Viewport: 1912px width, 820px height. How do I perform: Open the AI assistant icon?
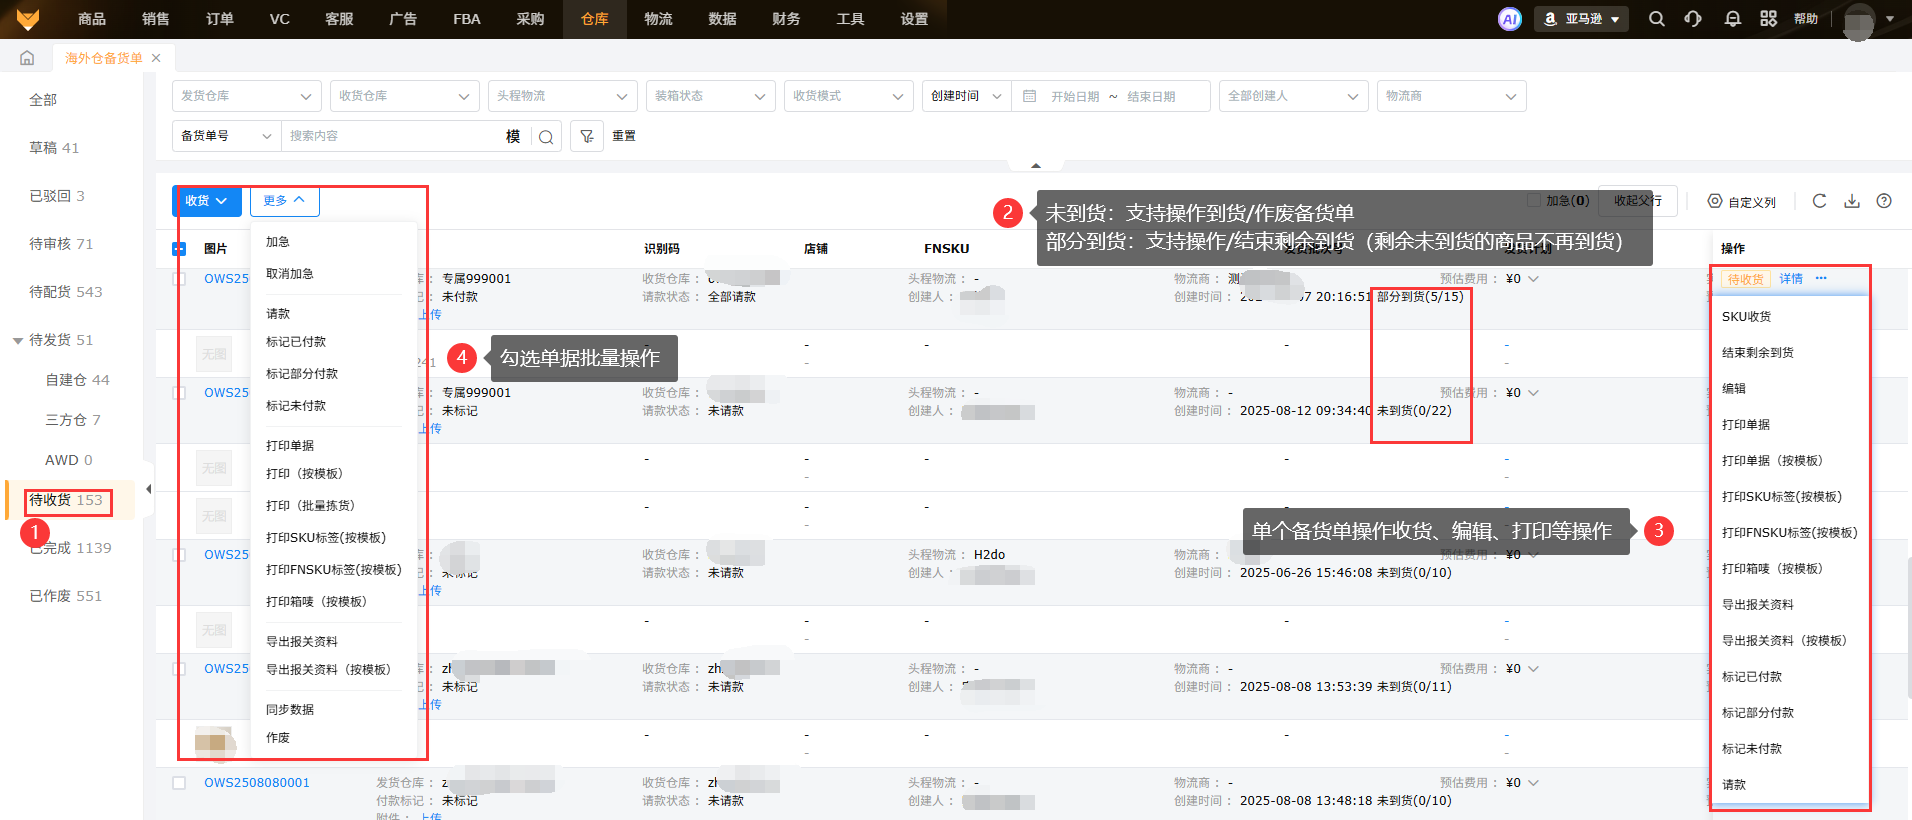point(1509,19)
